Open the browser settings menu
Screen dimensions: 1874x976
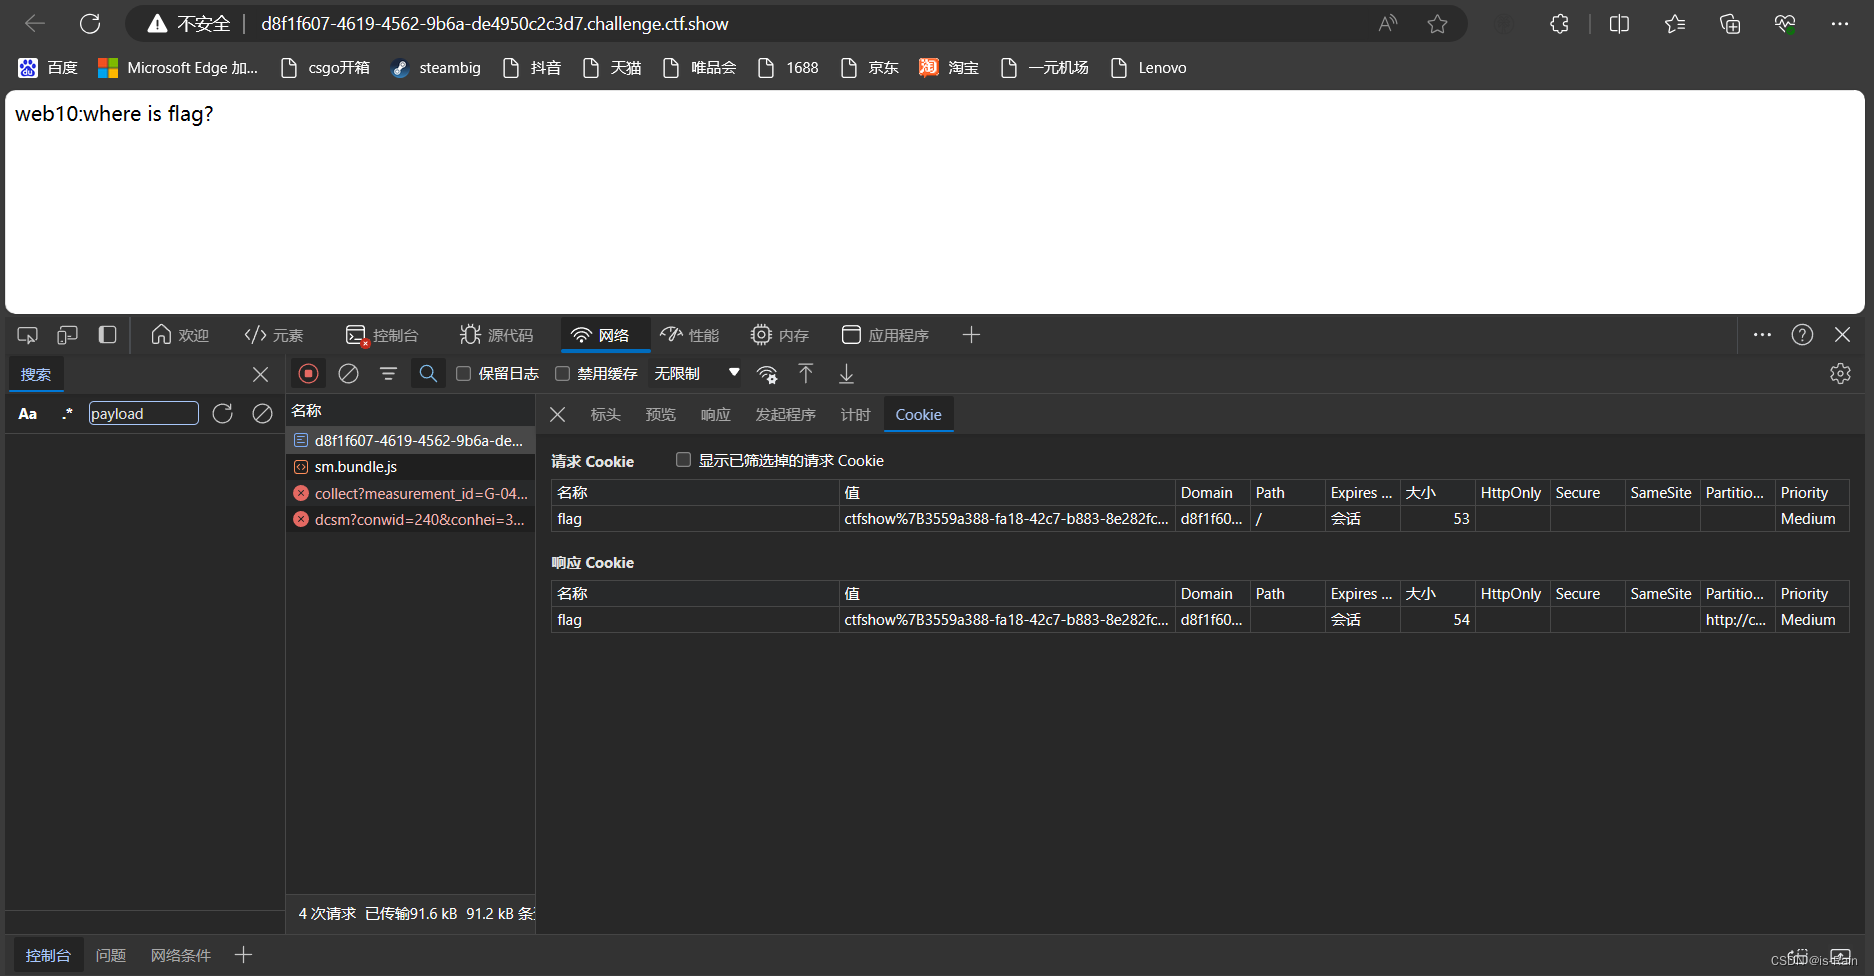(x=1841, y=23)
